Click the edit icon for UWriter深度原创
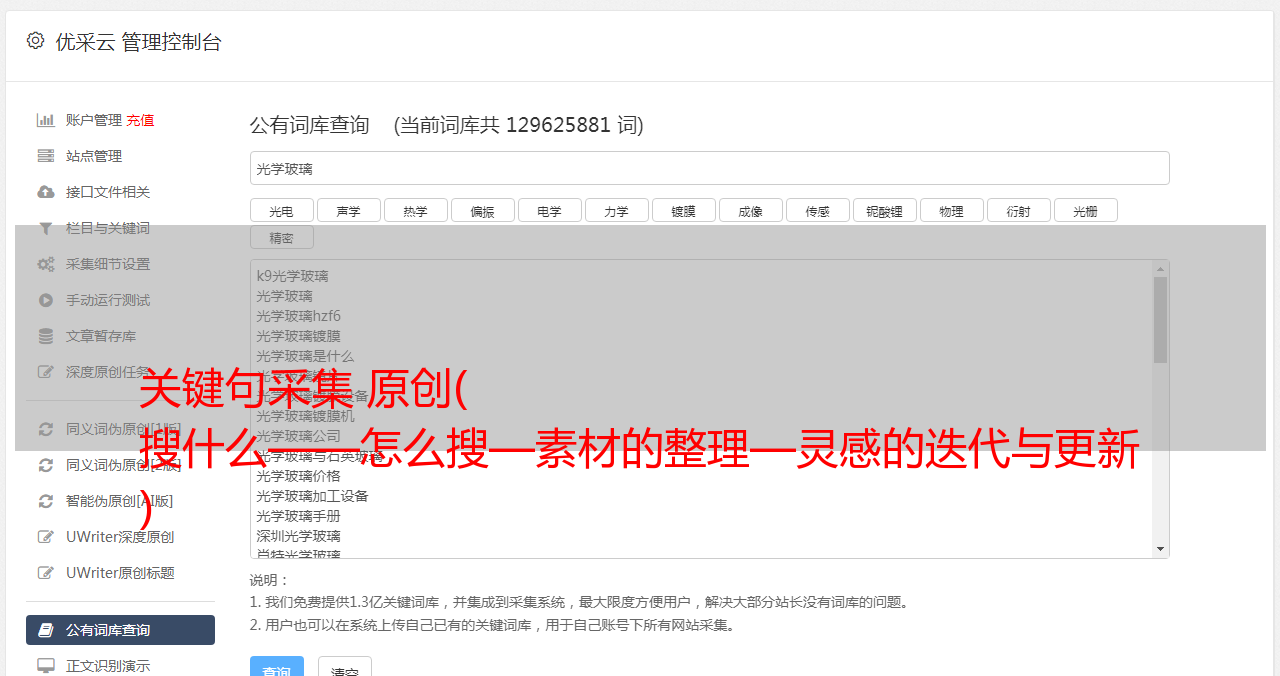 pyautogui.click(x=46, y=537)
